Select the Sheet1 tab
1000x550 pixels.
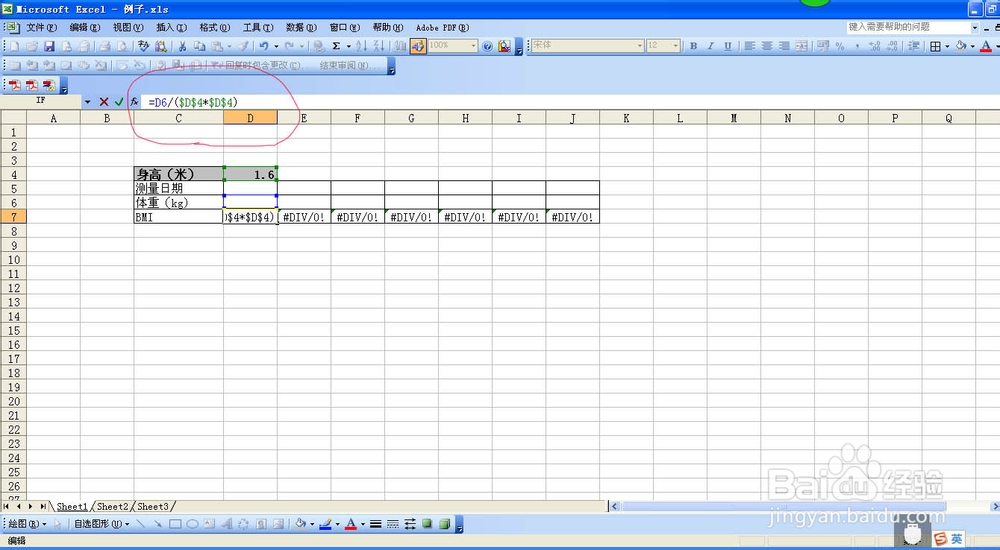72,507
